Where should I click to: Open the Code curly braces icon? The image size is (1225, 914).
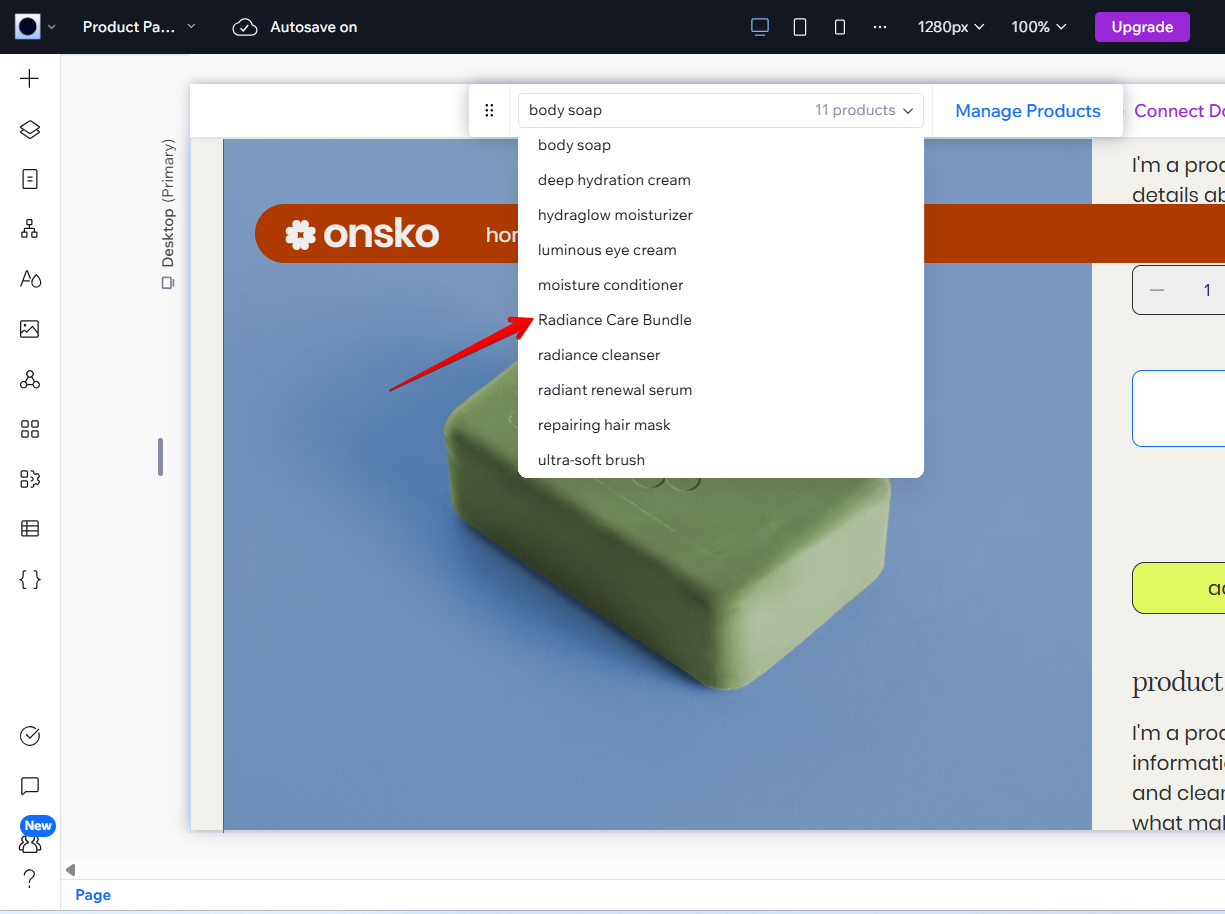[x=30, y=579]
